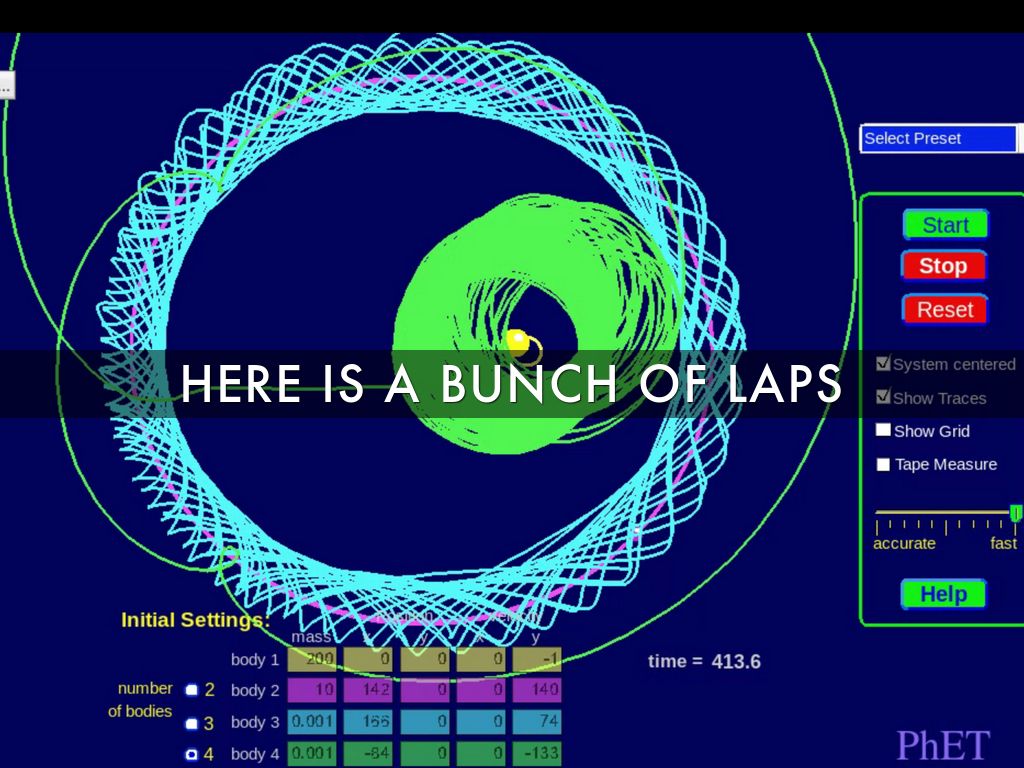The image size is (1024, 768).
Task: Toggle the System centered checkbox
Action: tap(883, 364)
